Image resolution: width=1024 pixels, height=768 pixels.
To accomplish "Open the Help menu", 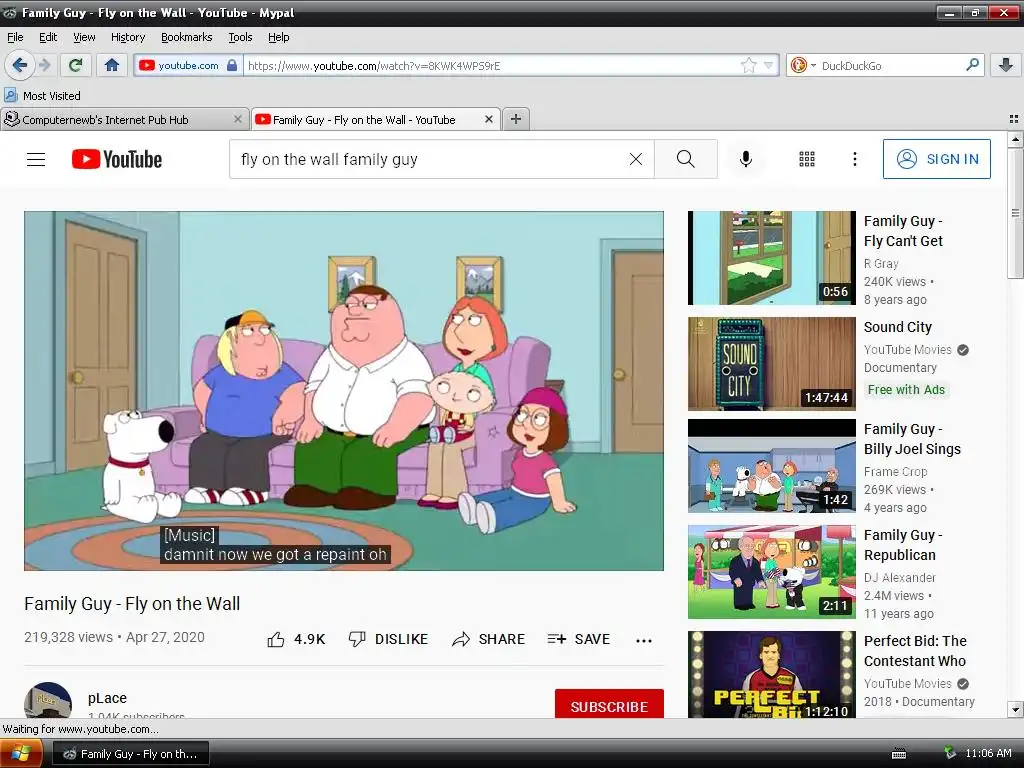I will (279, 37).
